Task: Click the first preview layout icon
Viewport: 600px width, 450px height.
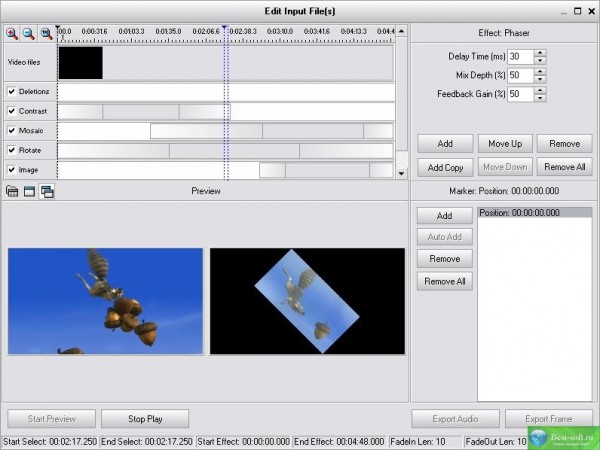Action: [x=12, y=191]
